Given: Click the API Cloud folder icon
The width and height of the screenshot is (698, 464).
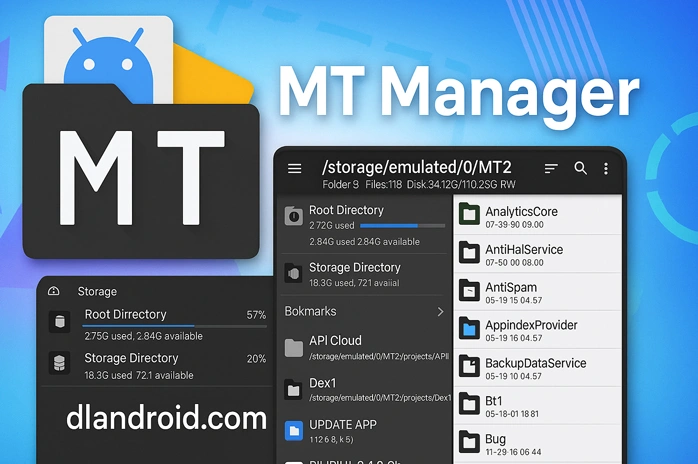Looking at the screenshot, I should [x=294, y=348].
